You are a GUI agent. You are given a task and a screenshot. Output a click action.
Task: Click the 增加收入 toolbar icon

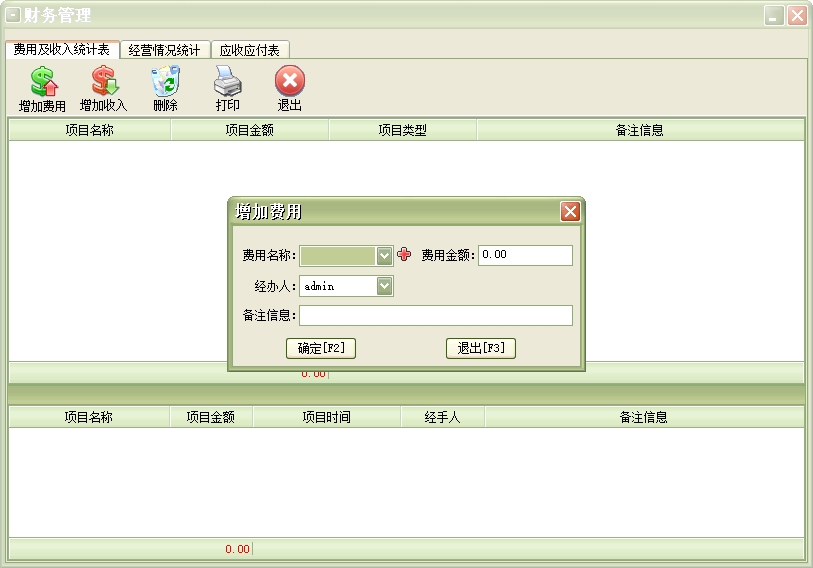103,82
